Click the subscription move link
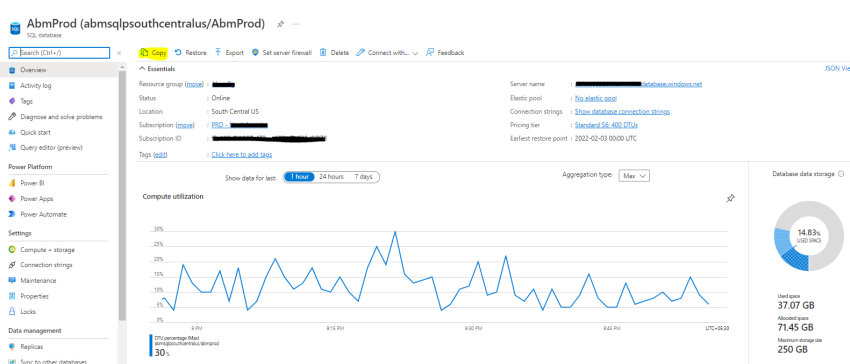 [185, 125]
